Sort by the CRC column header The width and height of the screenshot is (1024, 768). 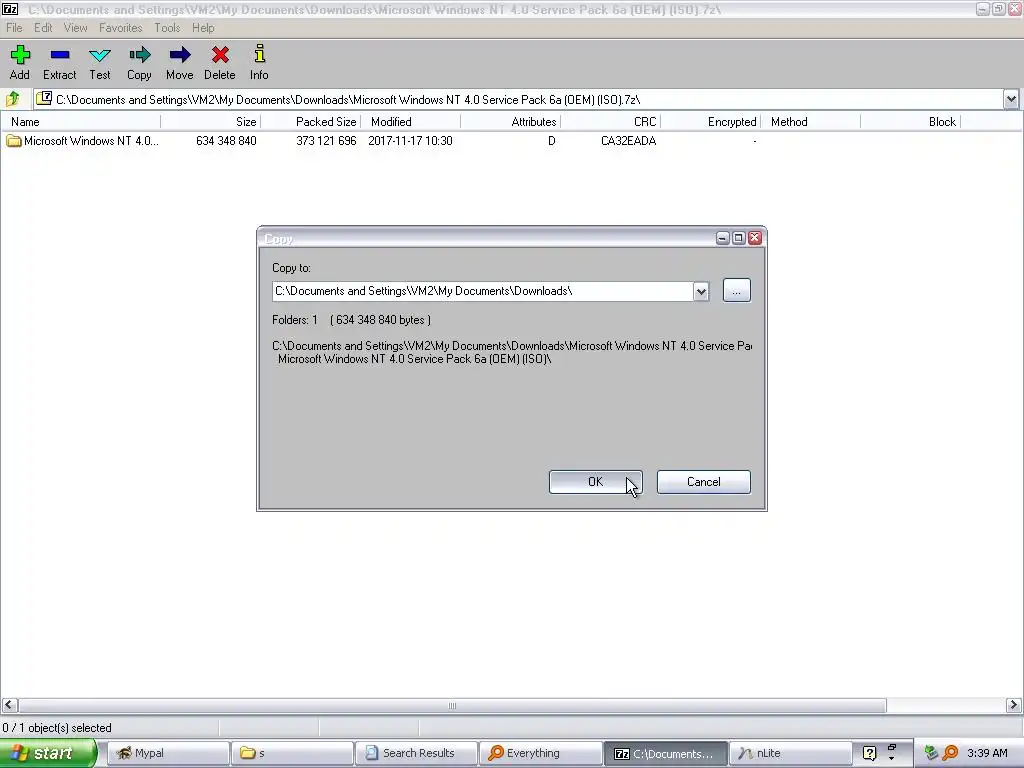611,121
